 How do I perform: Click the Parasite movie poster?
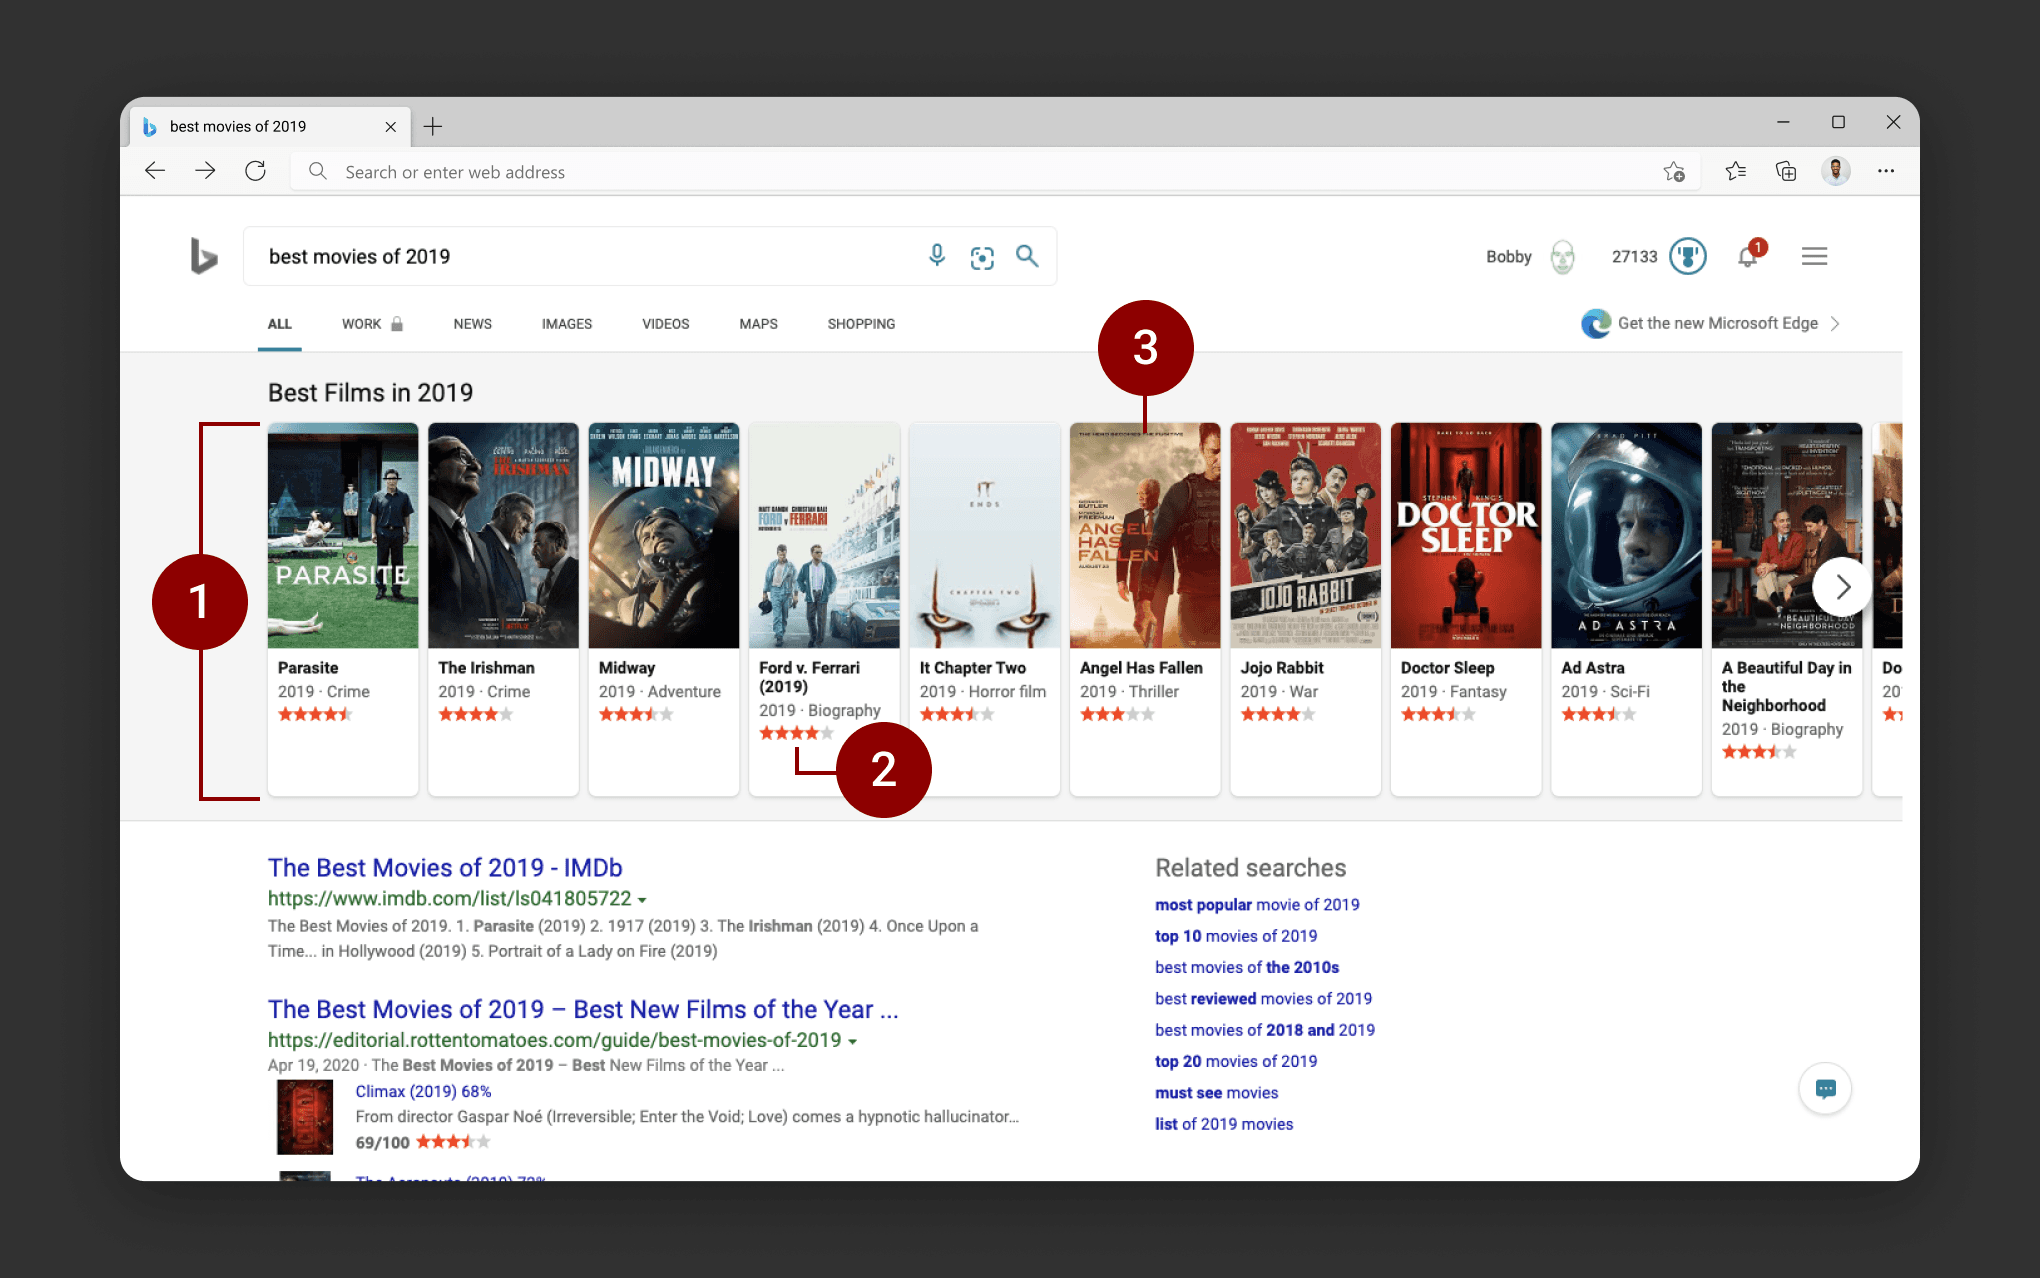(x=343, y=535)
